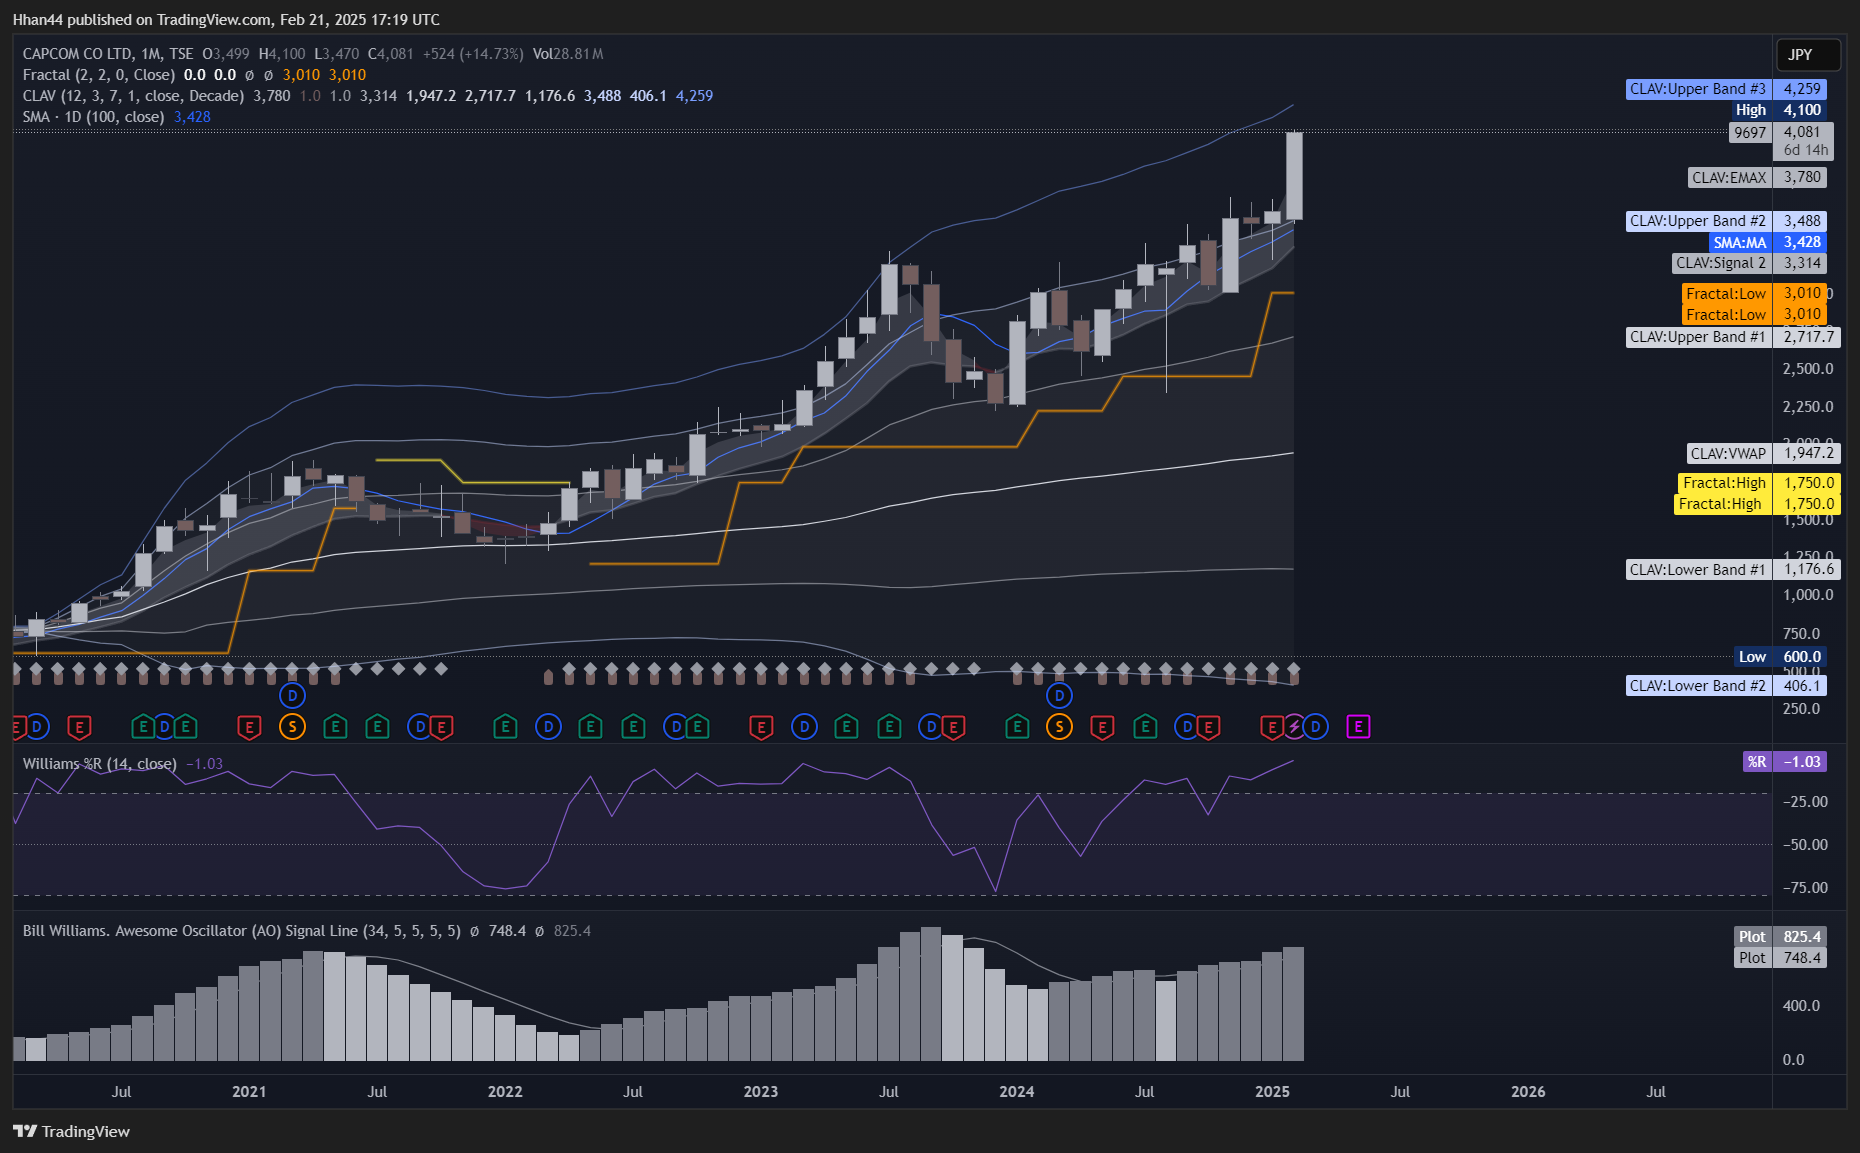The width and height of the screenshot is (1860, 1153).
Task: Click the 2025 label on time axis
Action: [1272, 1092]
